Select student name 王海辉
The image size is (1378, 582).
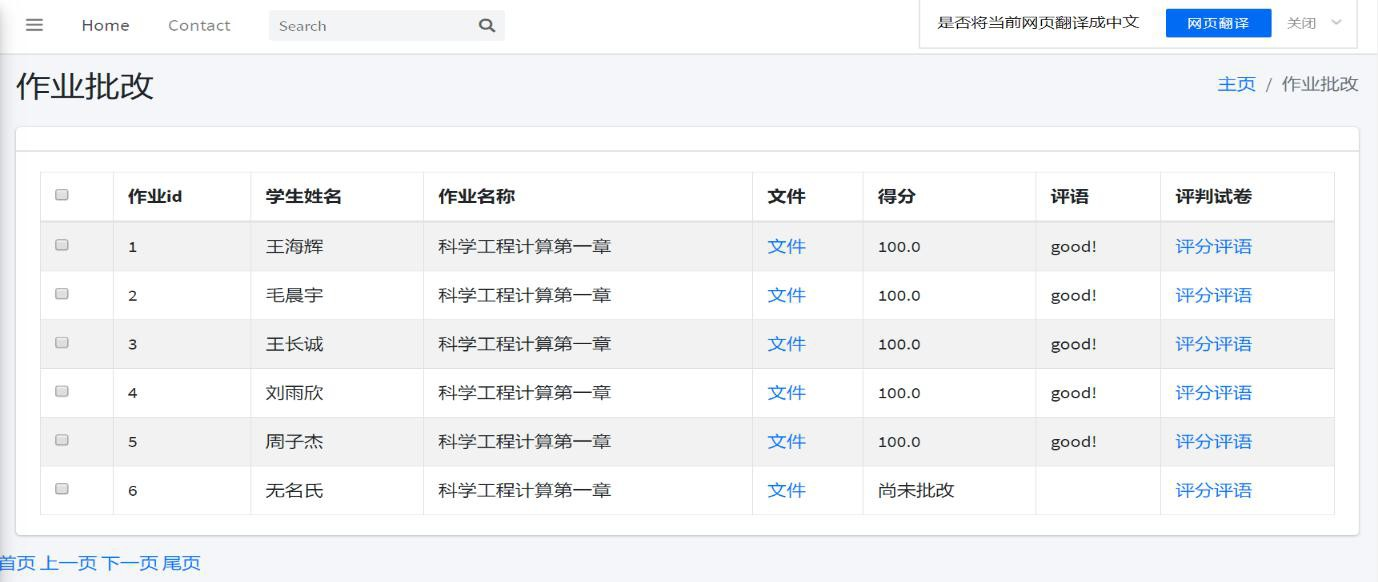[x=294, y=246]
